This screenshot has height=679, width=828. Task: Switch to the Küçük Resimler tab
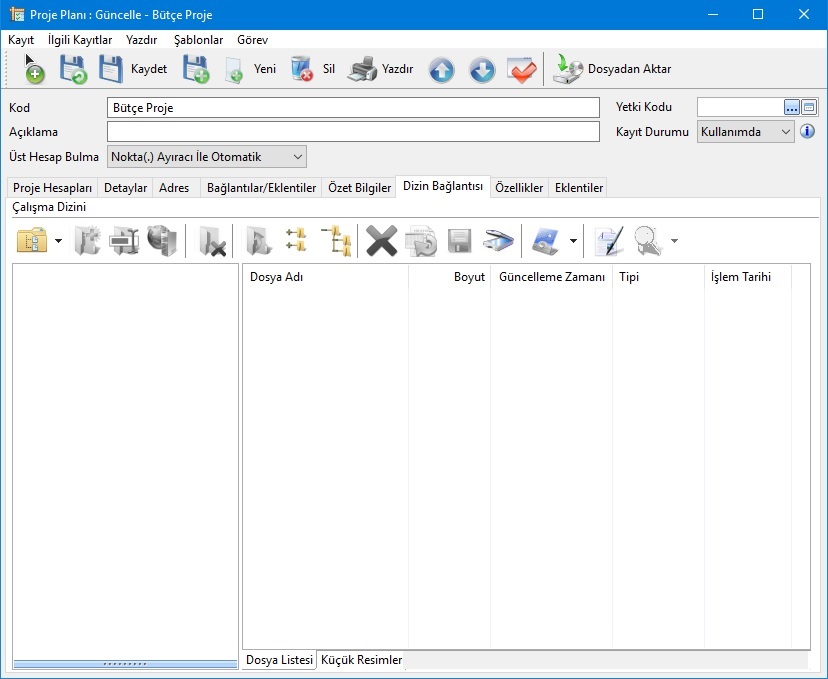(x=361, y=660)
